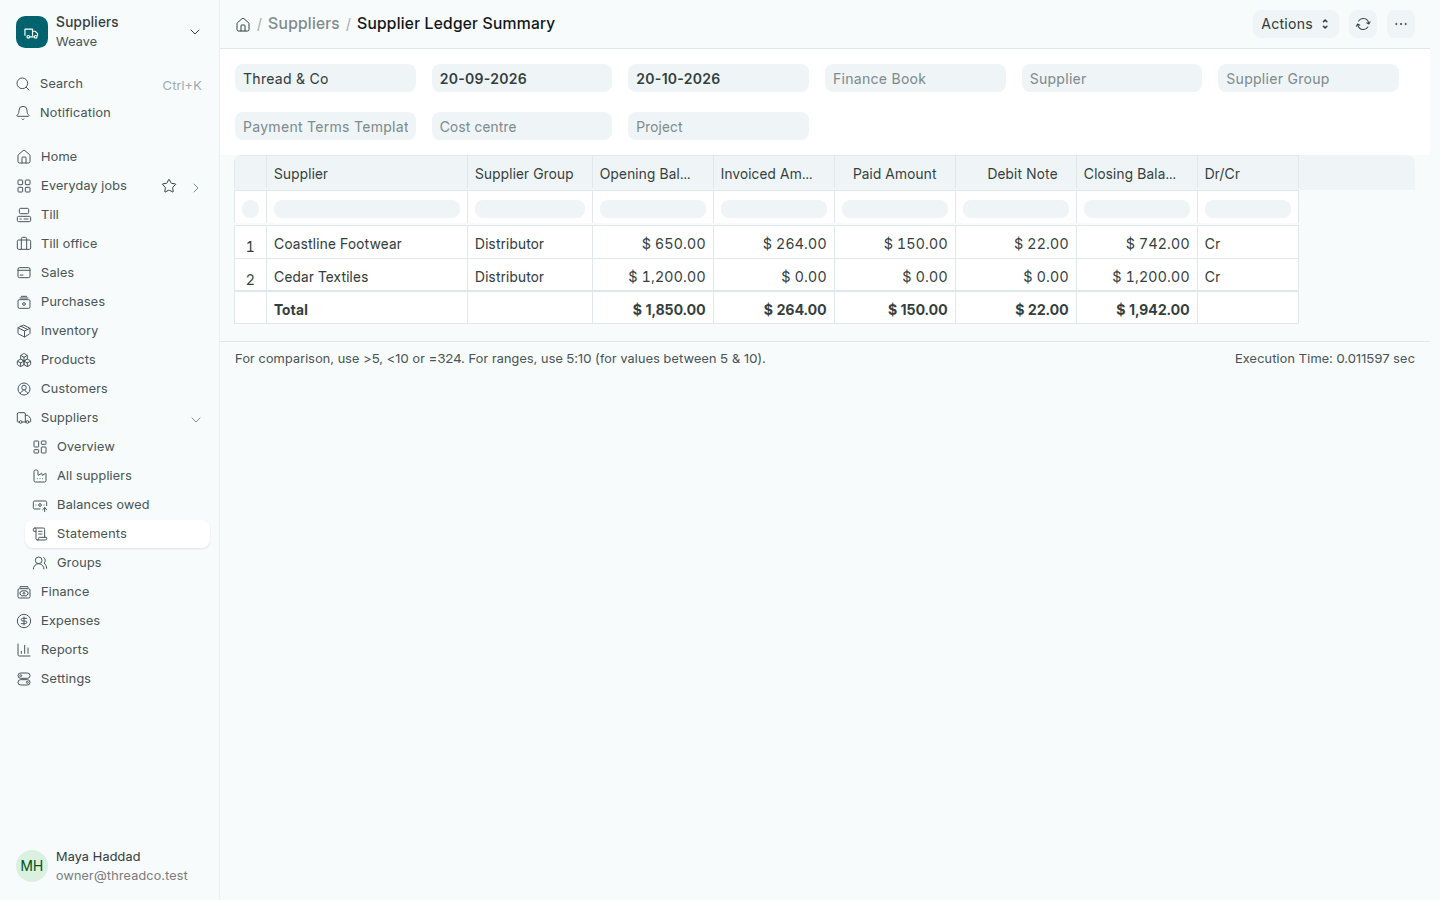The image size is (1440, 900).
Task: Collapse the Suppliers sidebar section
Action: click(196, 419)
